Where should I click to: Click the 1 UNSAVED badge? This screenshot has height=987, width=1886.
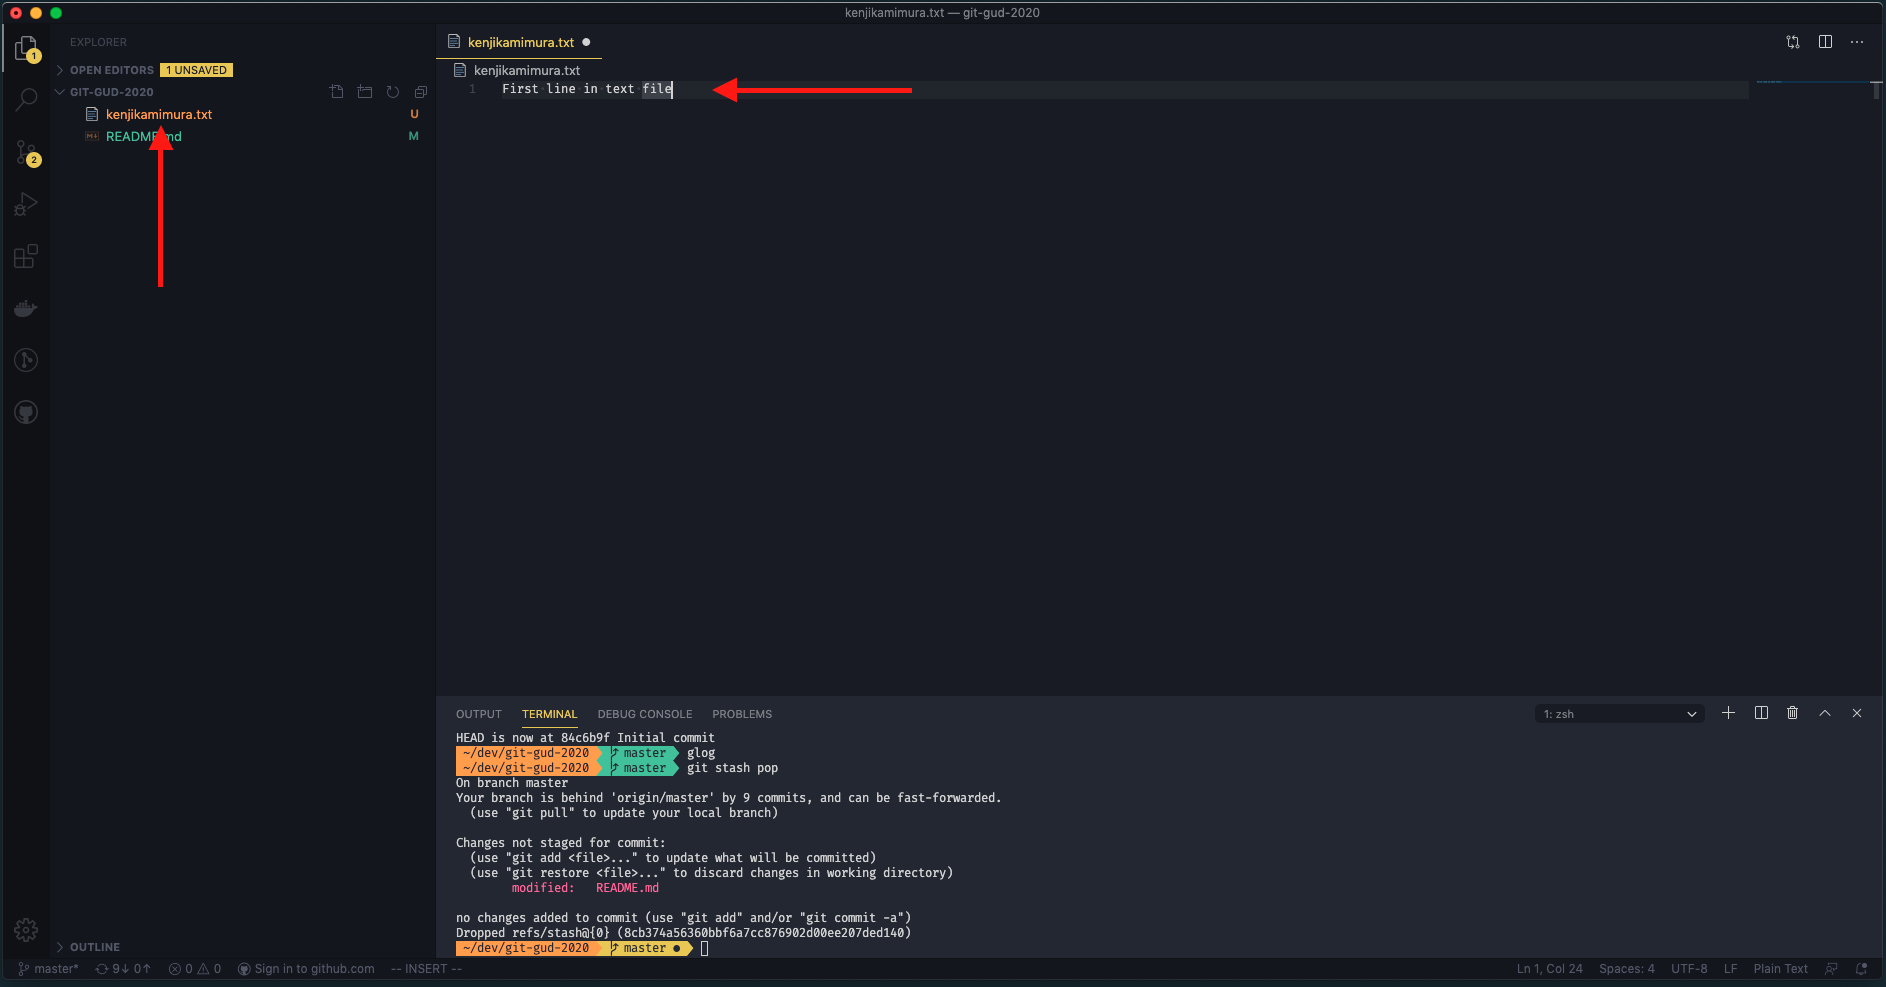click(x=197, y=70)
